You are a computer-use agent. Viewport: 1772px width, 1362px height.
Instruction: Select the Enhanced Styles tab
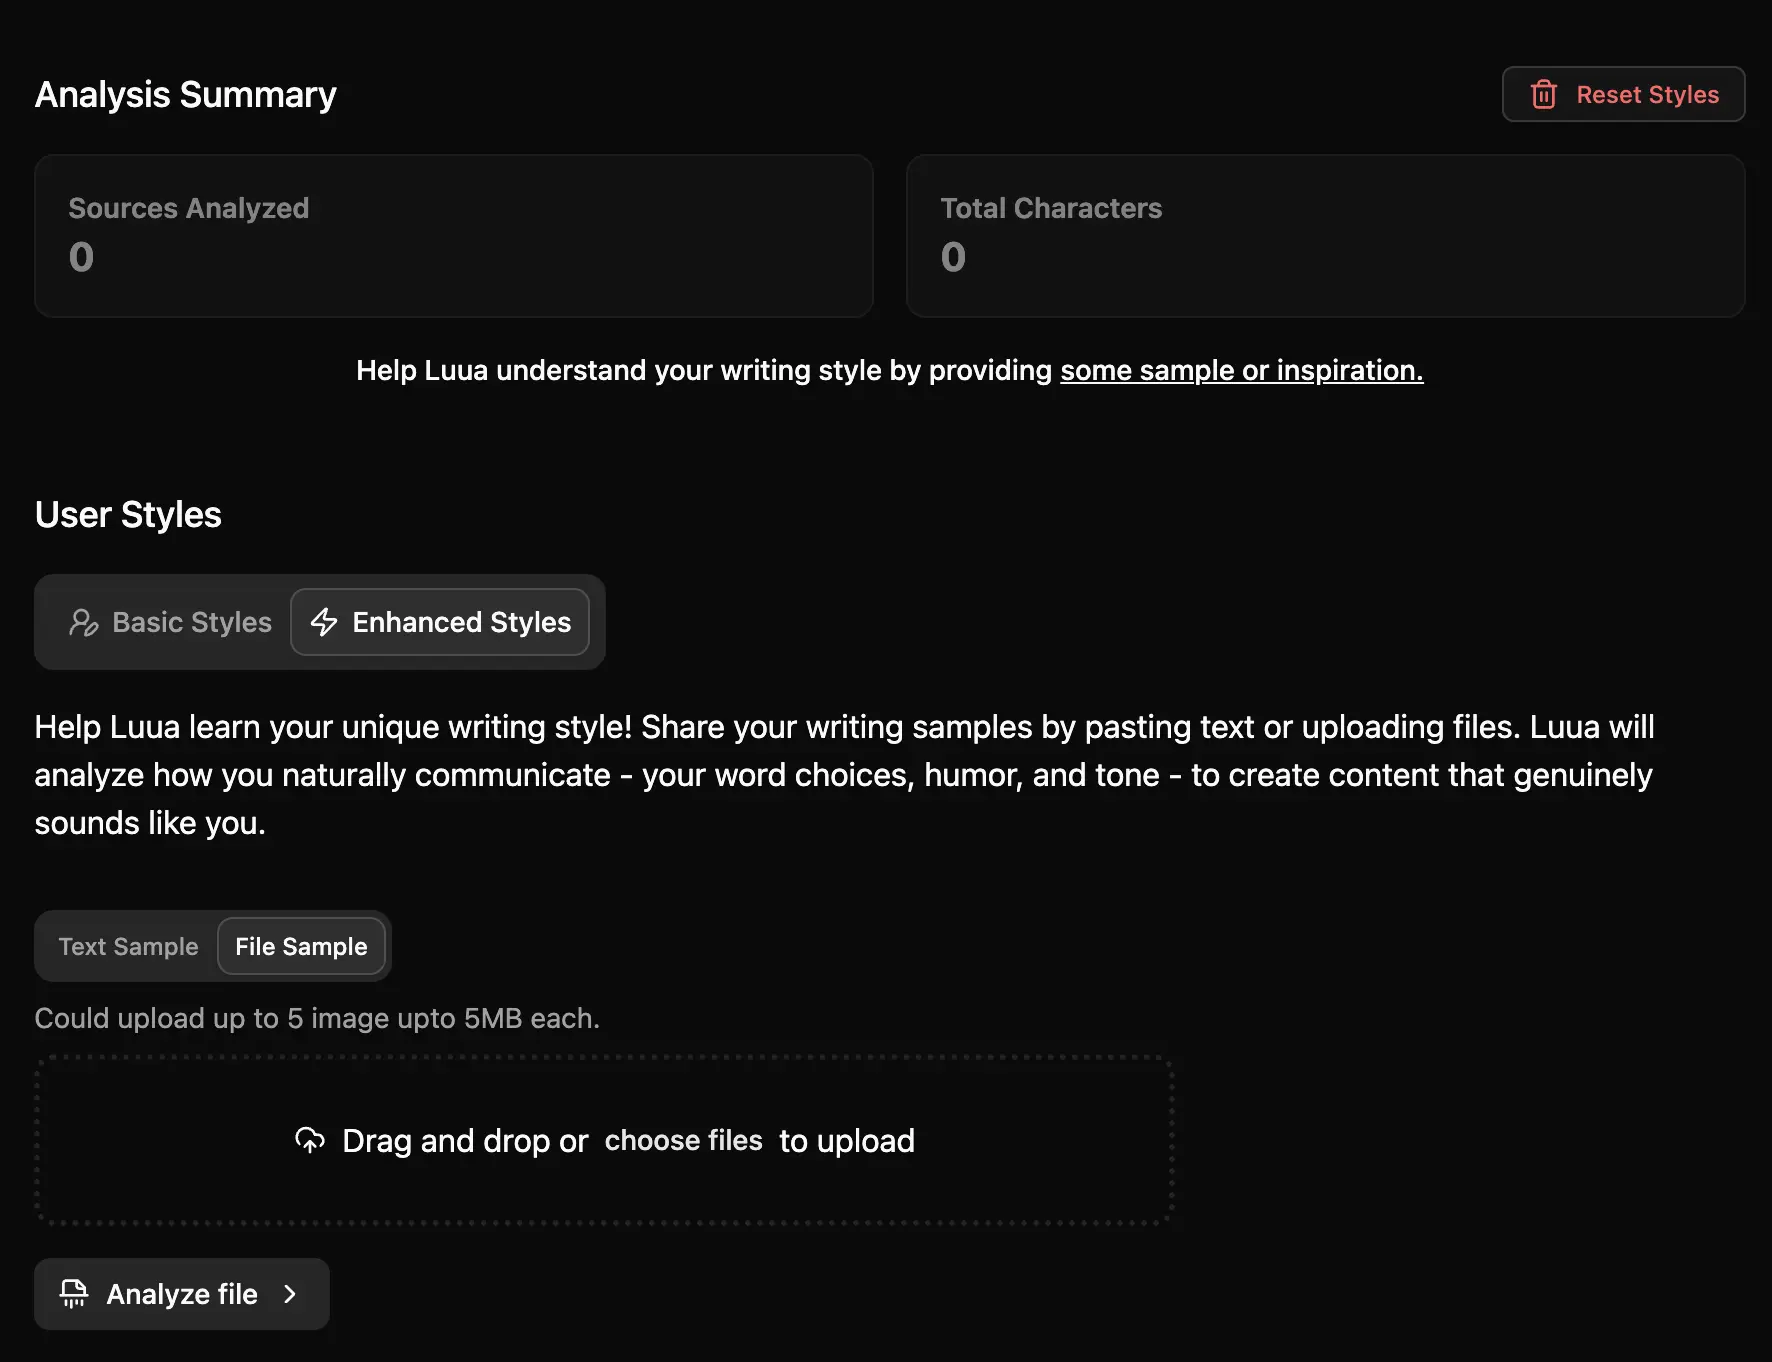(x=460, y=622)
